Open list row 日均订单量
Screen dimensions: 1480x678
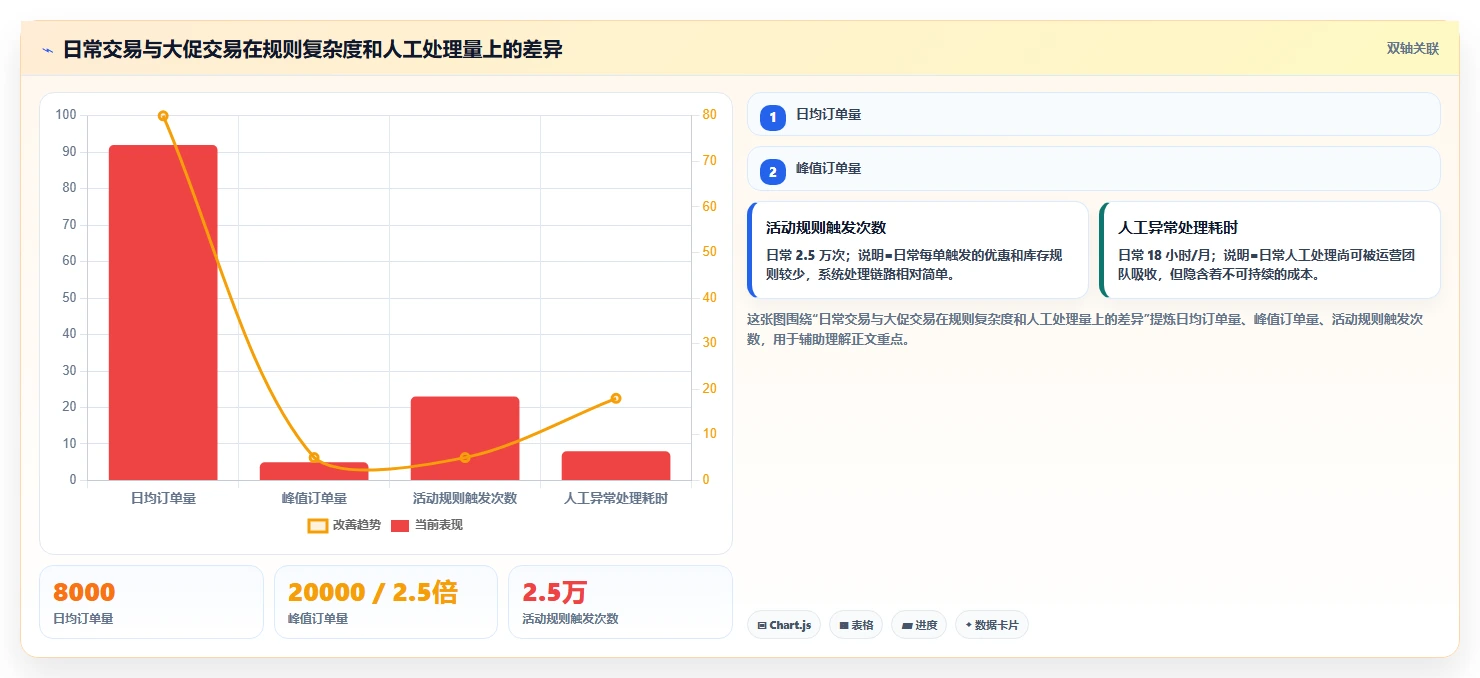(1093, 114)
